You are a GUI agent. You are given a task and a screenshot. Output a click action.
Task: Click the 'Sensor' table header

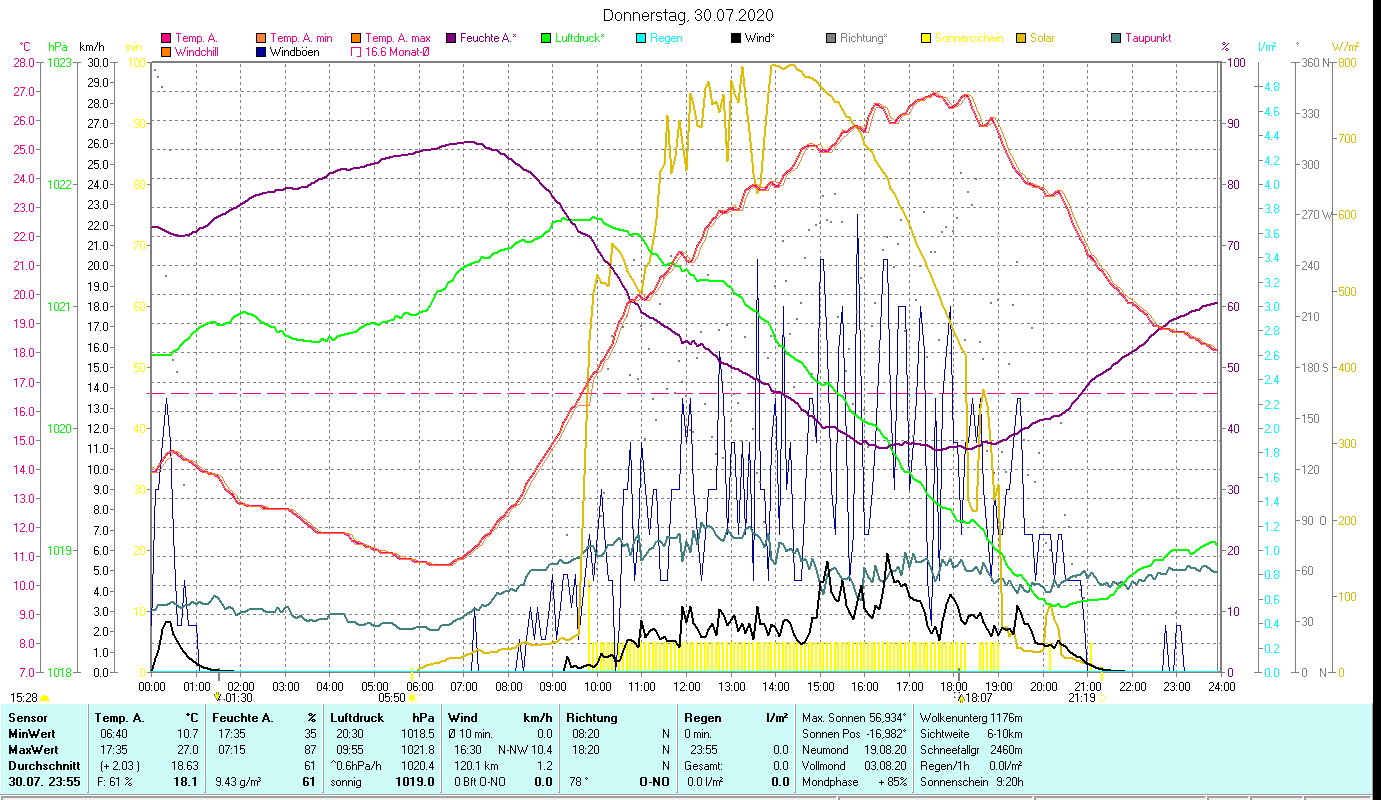coord(27,718)
